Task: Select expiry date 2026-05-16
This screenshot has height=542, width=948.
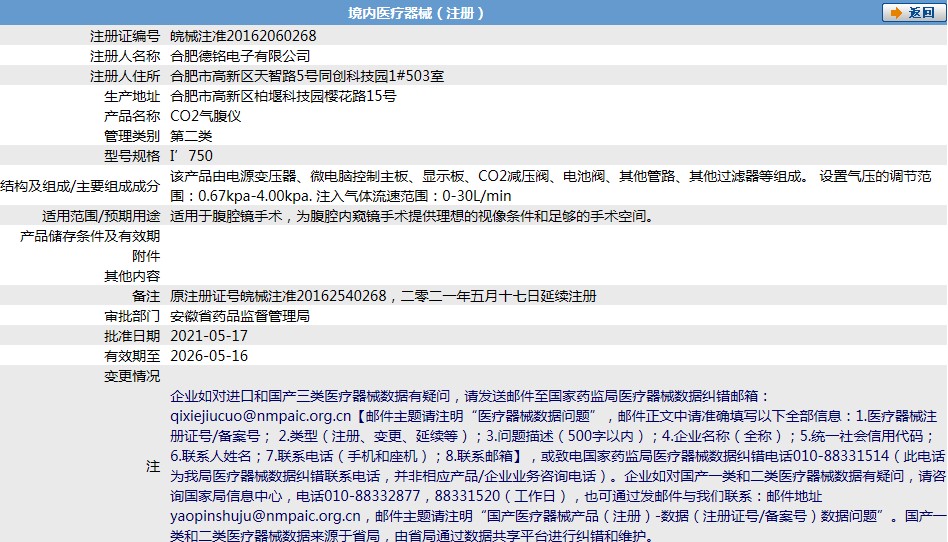Action: 209,356
